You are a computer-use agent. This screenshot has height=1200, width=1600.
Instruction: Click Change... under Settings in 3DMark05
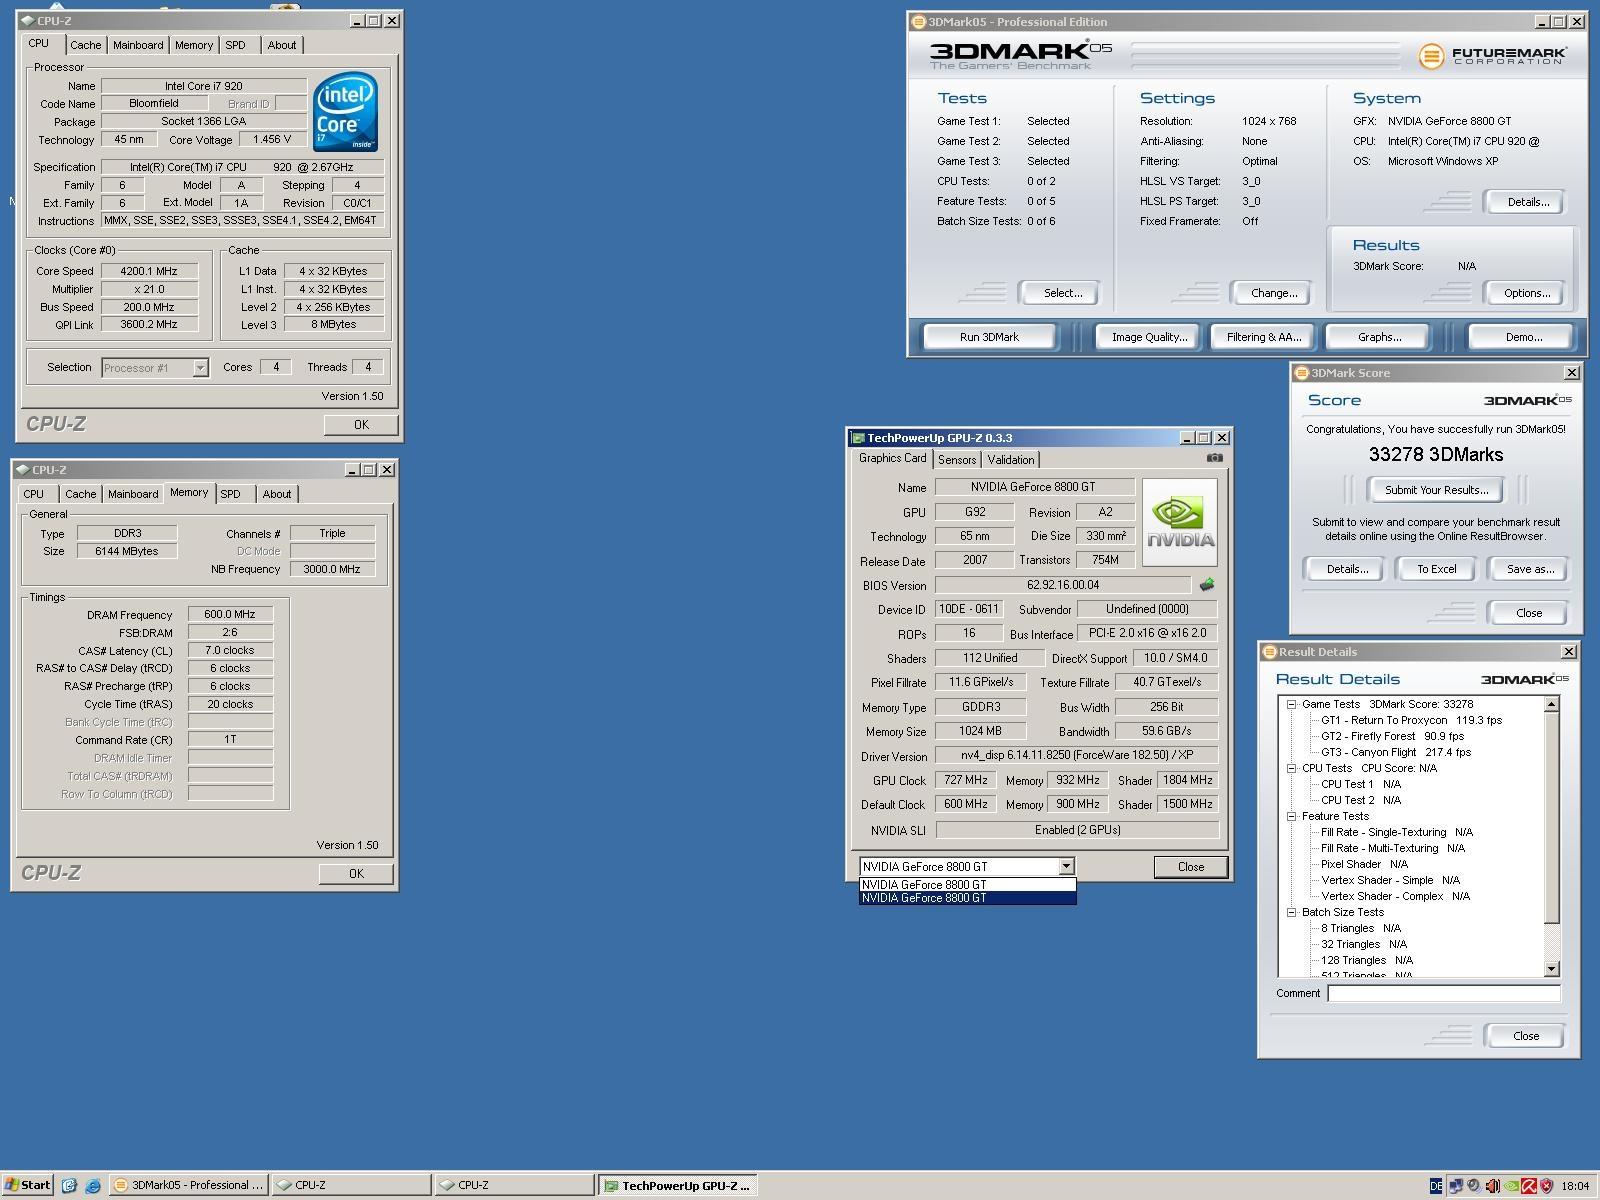click(1273, 293)
